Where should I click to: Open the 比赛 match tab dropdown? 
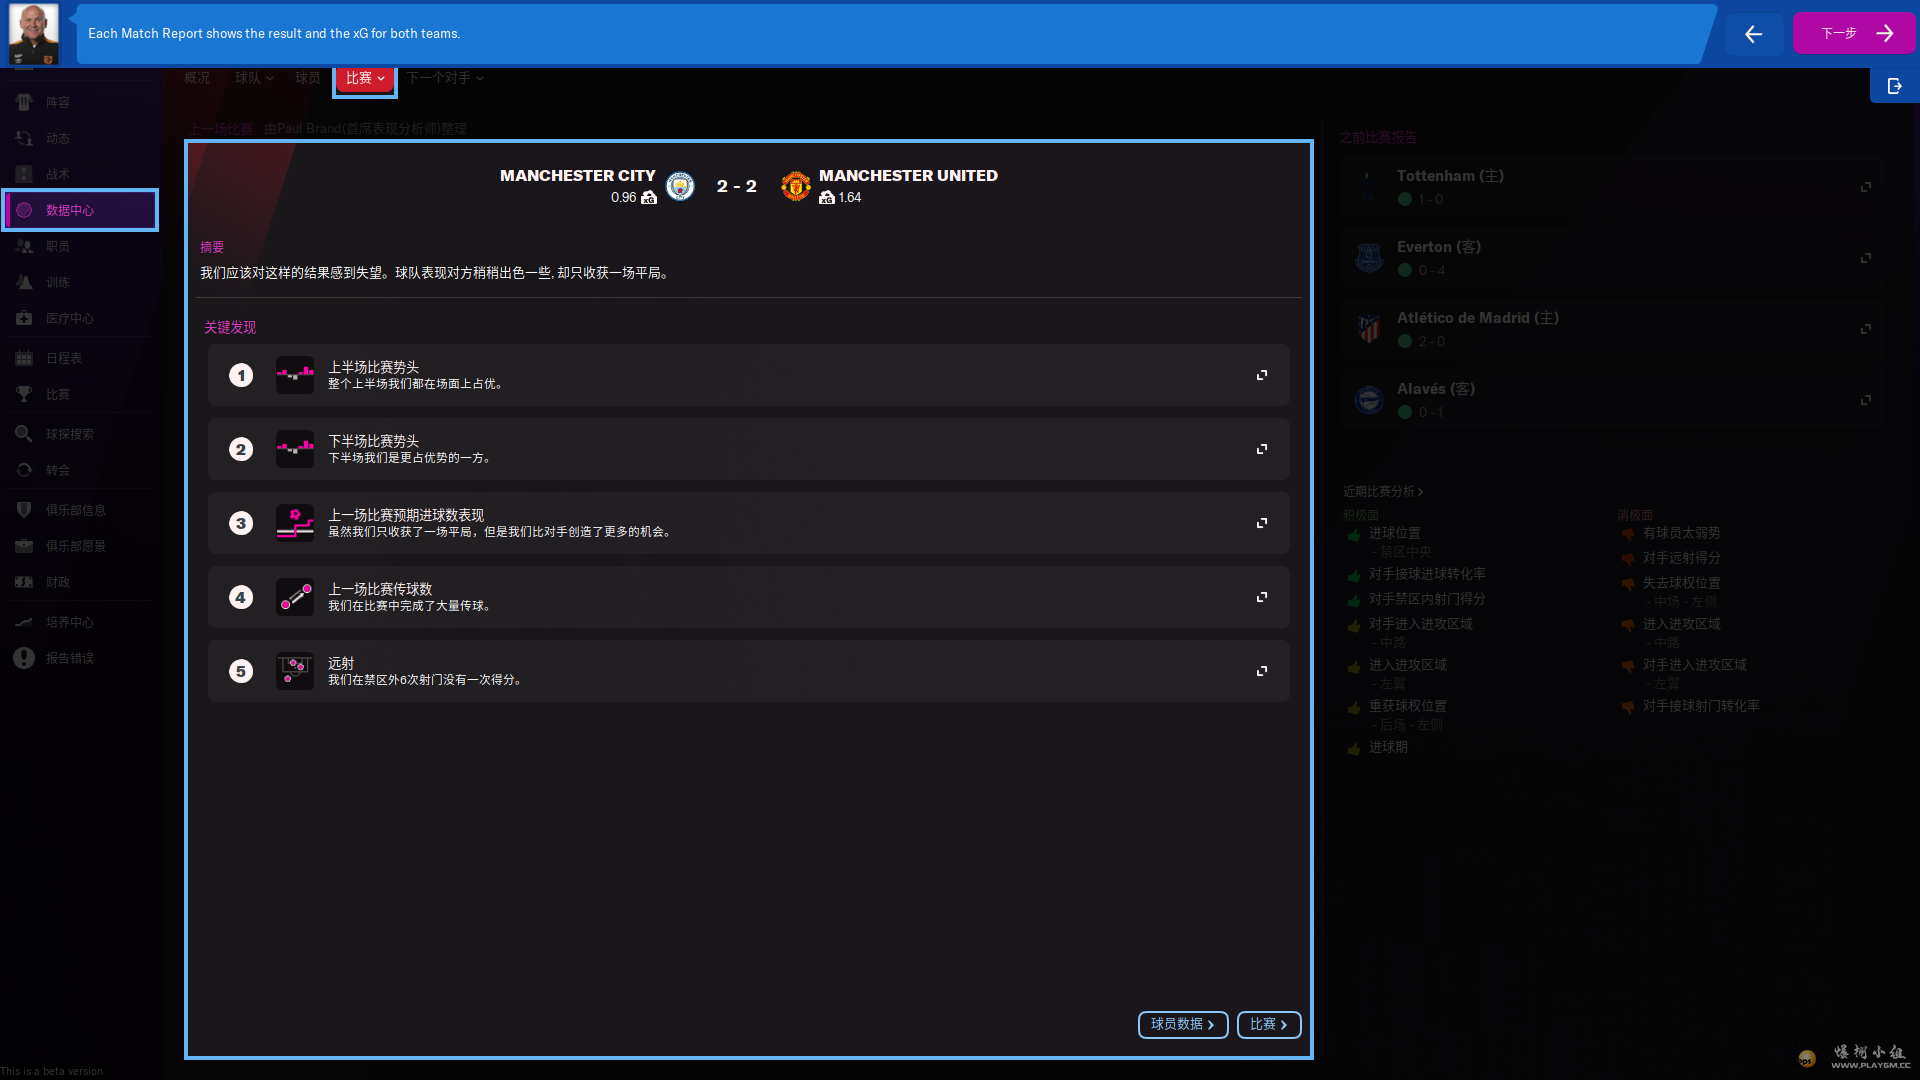click(x=365, y=78)
